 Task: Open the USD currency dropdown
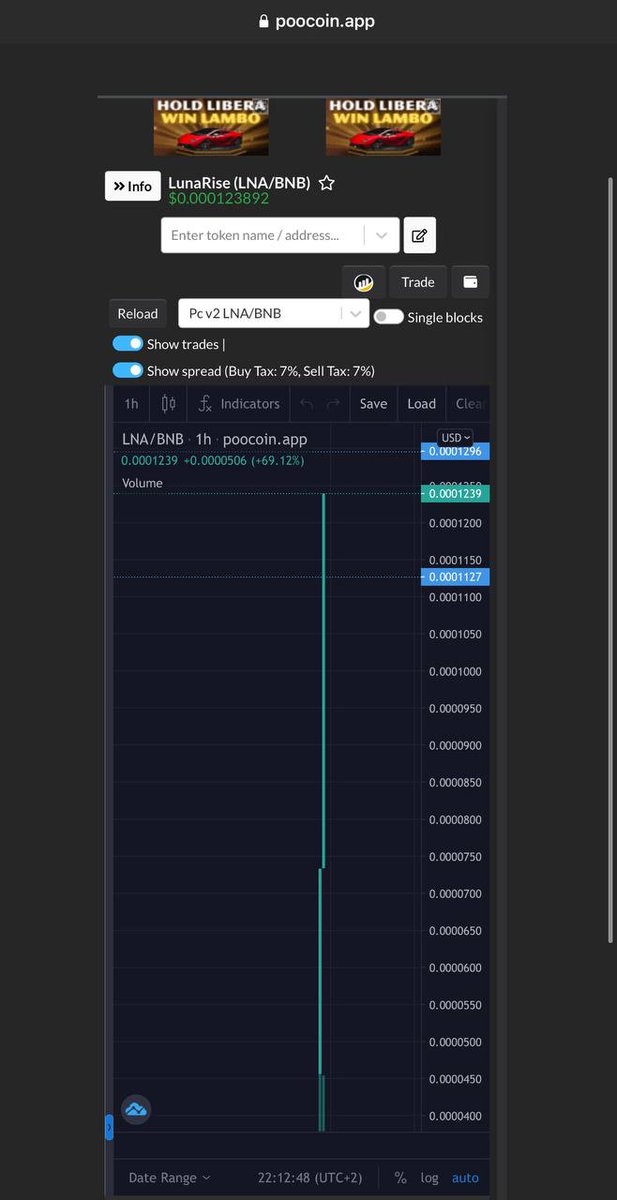click(x=456, y=438)
